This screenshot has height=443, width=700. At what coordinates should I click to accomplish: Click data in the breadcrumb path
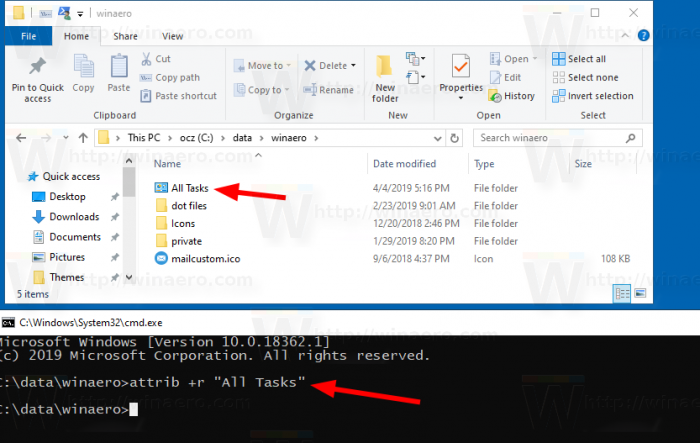242,138
